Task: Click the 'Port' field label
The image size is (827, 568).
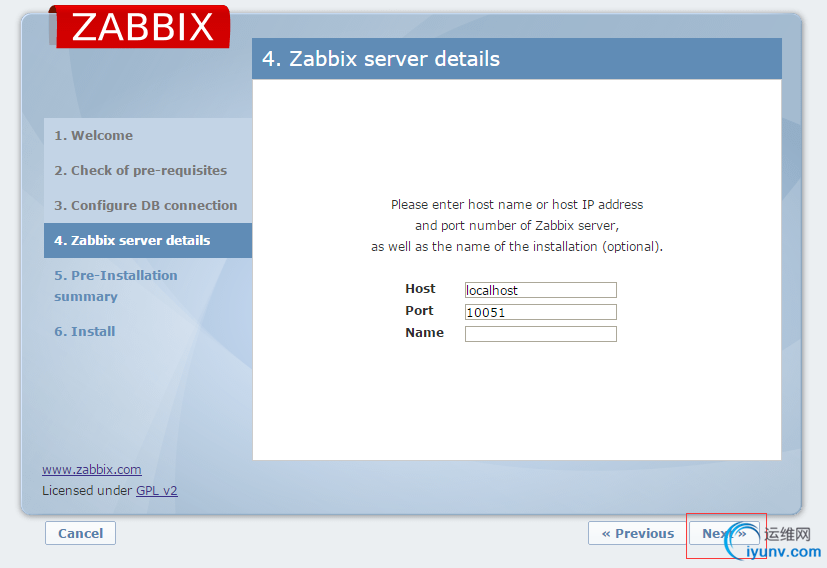Action: [x=419, y=311]
